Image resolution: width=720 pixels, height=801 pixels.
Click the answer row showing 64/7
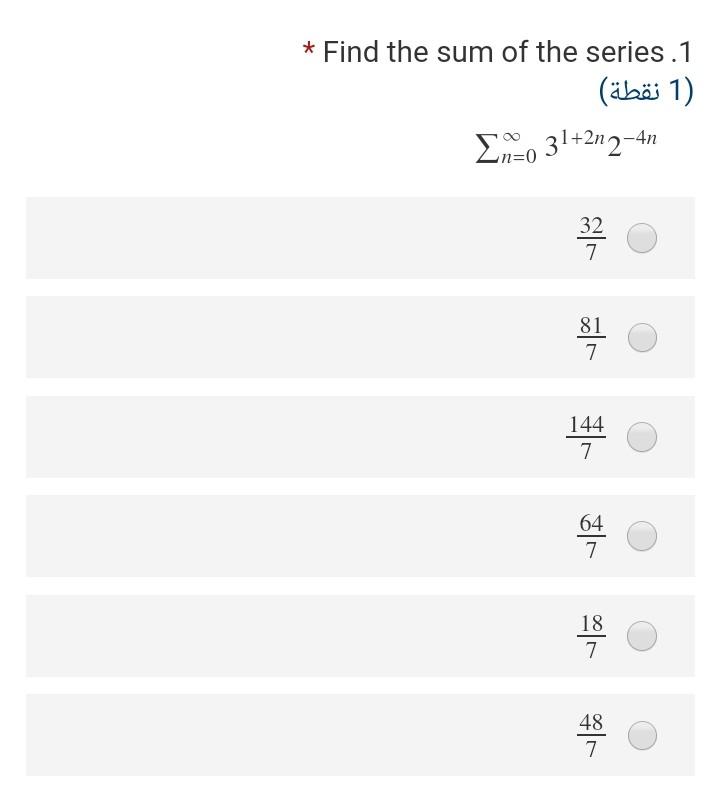pyautogui.click(x=360, y=536)
